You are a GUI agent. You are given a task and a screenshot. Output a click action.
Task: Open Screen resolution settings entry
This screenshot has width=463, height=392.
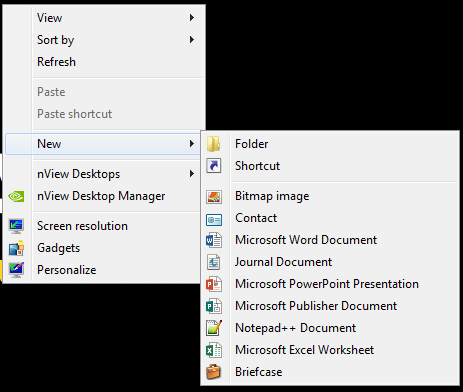[x=103, y=226]
